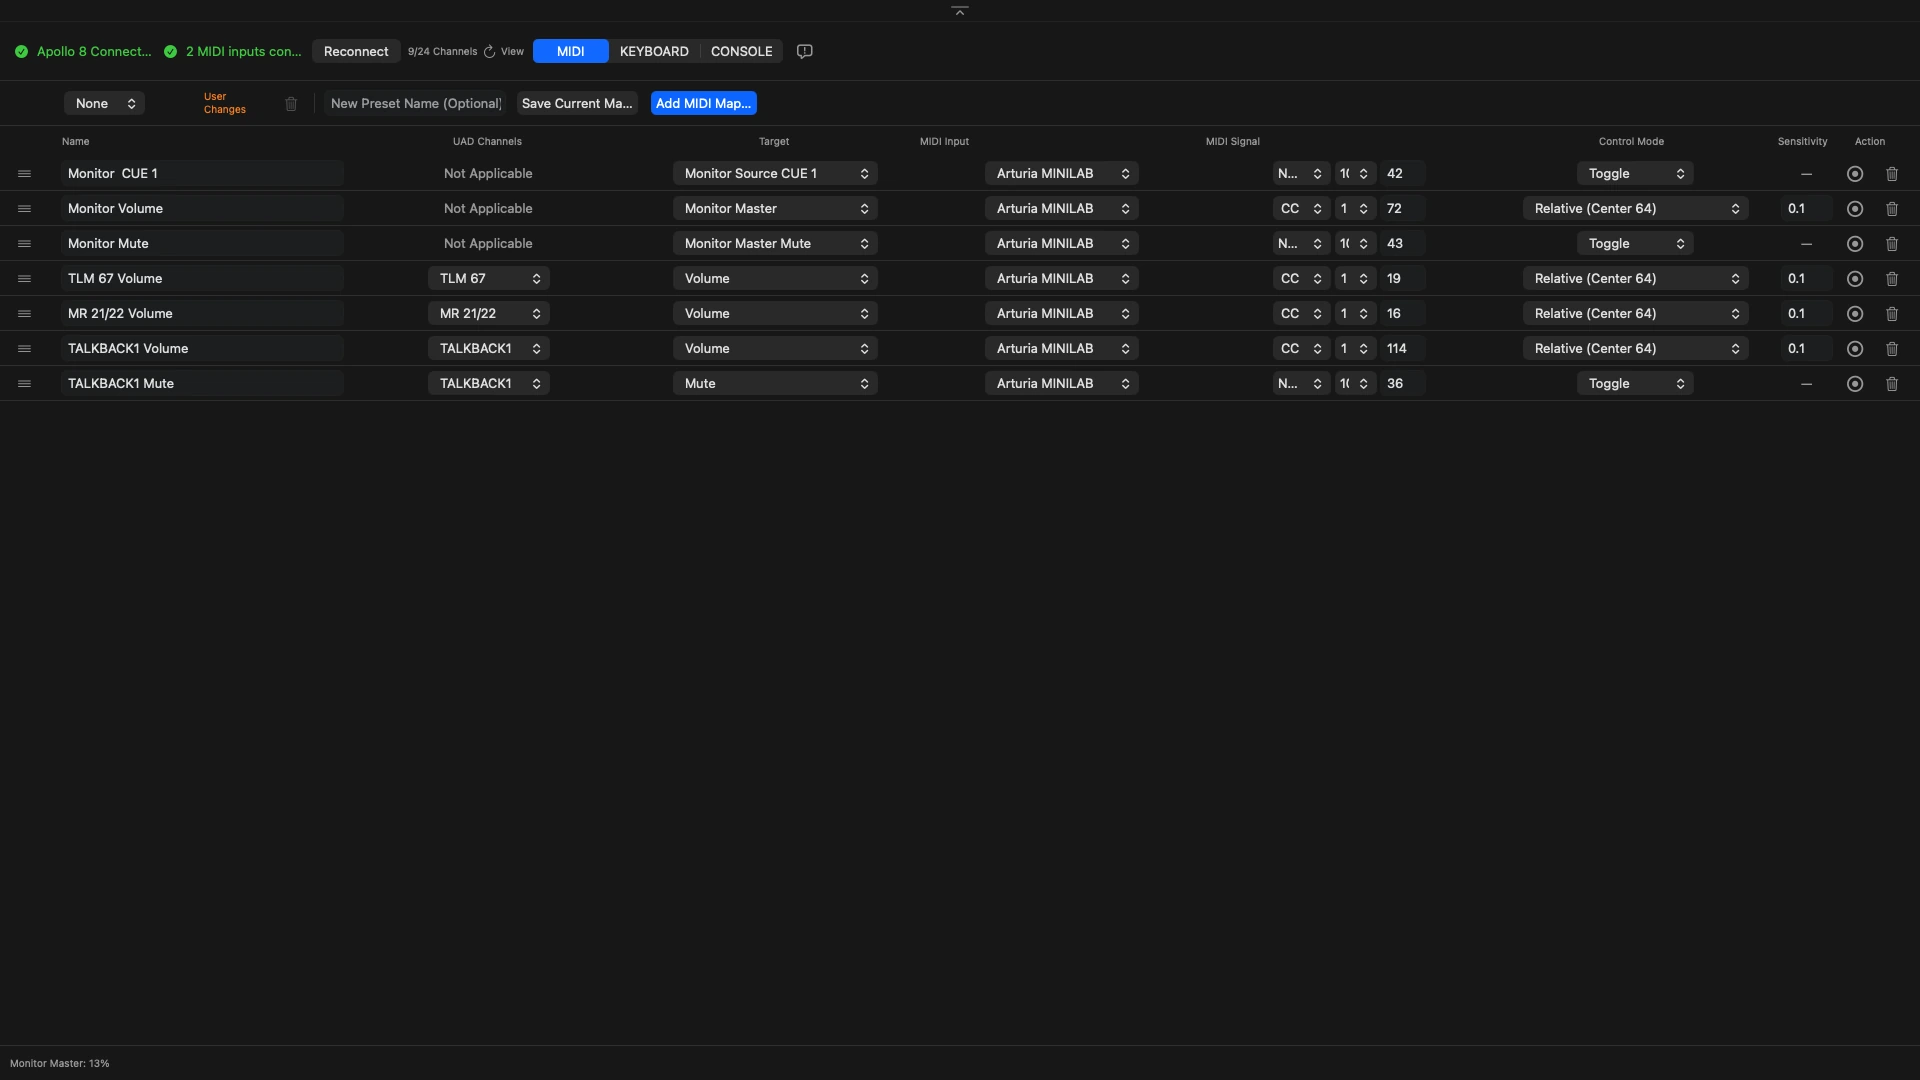Click the 2 MIDI inputs con... status text
This screenshot has height=1080, width=1920.
tap(243, 51)
